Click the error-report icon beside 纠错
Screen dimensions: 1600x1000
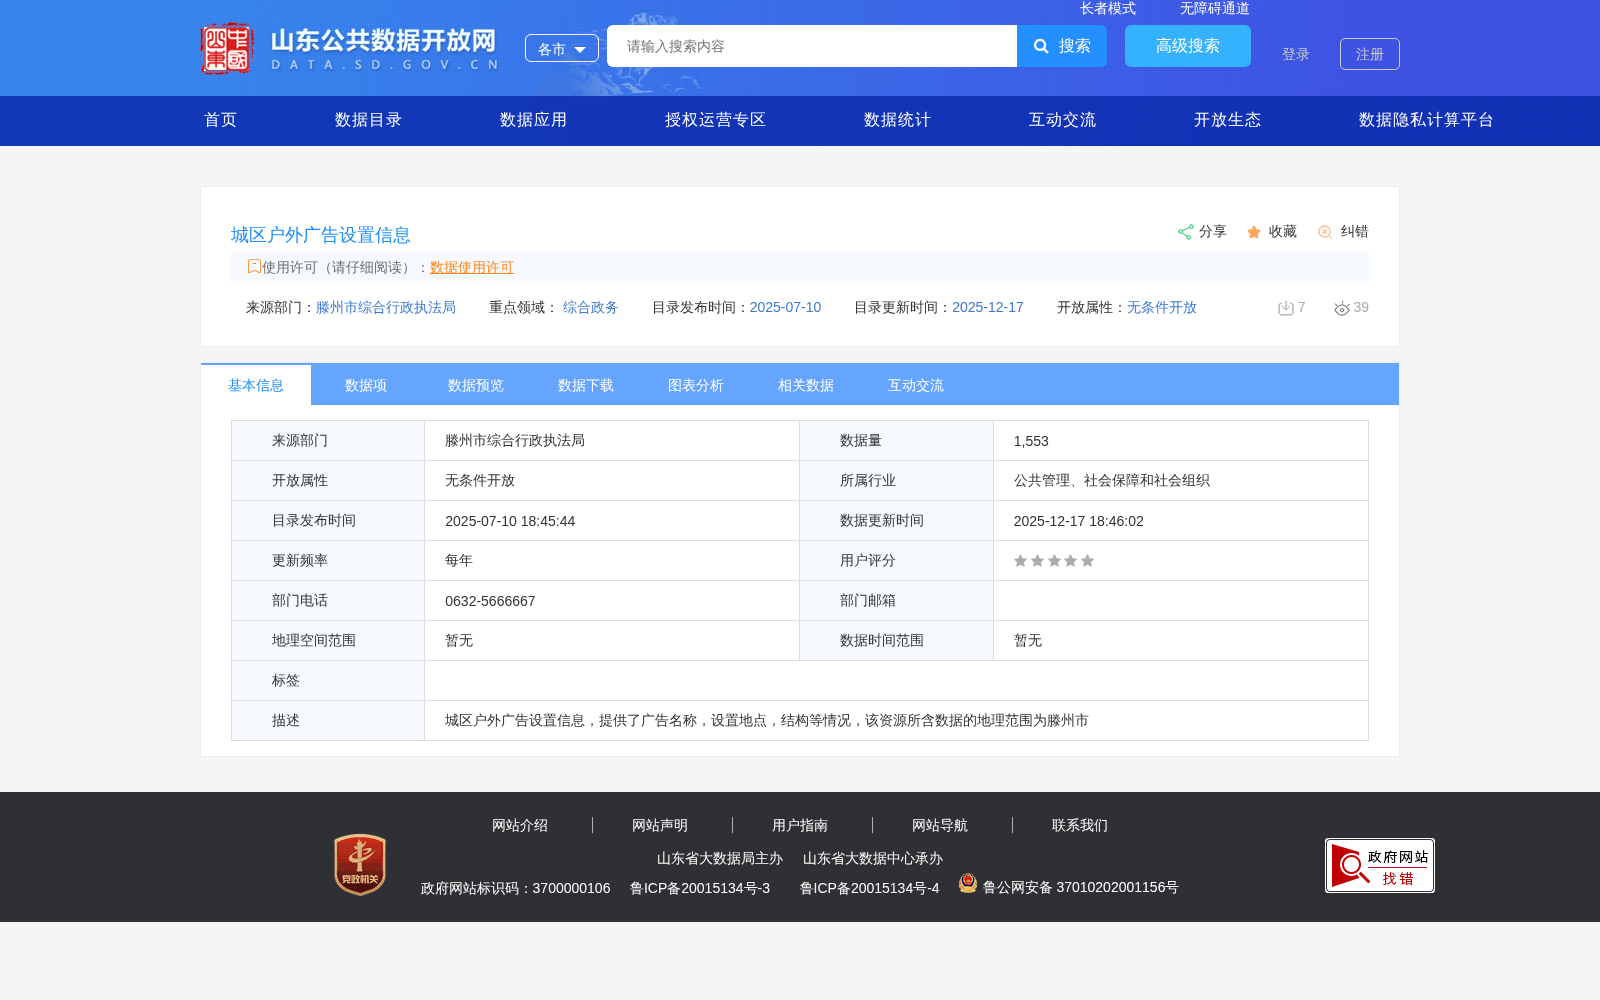(x=1325, y=232)
